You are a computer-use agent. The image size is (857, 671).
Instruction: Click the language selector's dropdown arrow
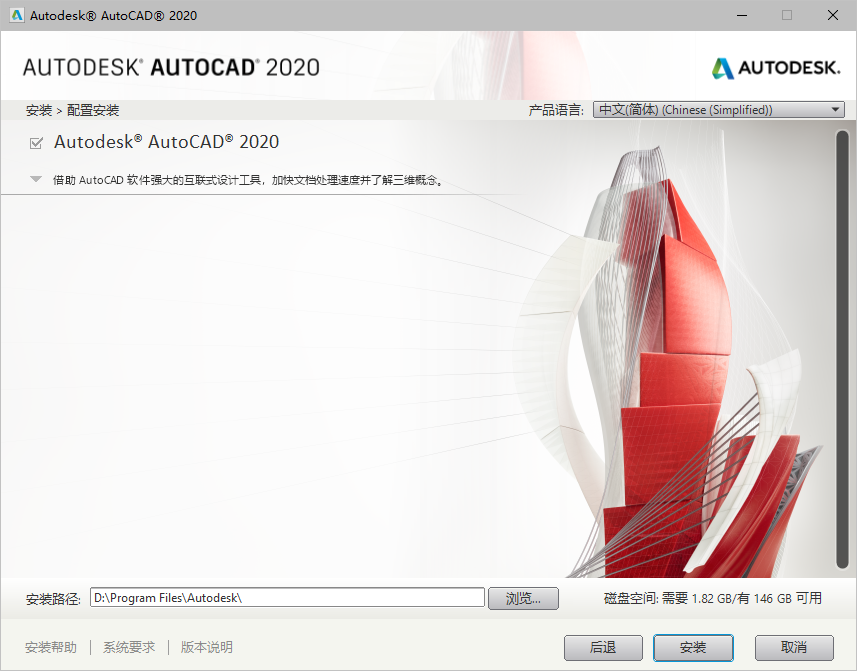[x=836, y=109]
